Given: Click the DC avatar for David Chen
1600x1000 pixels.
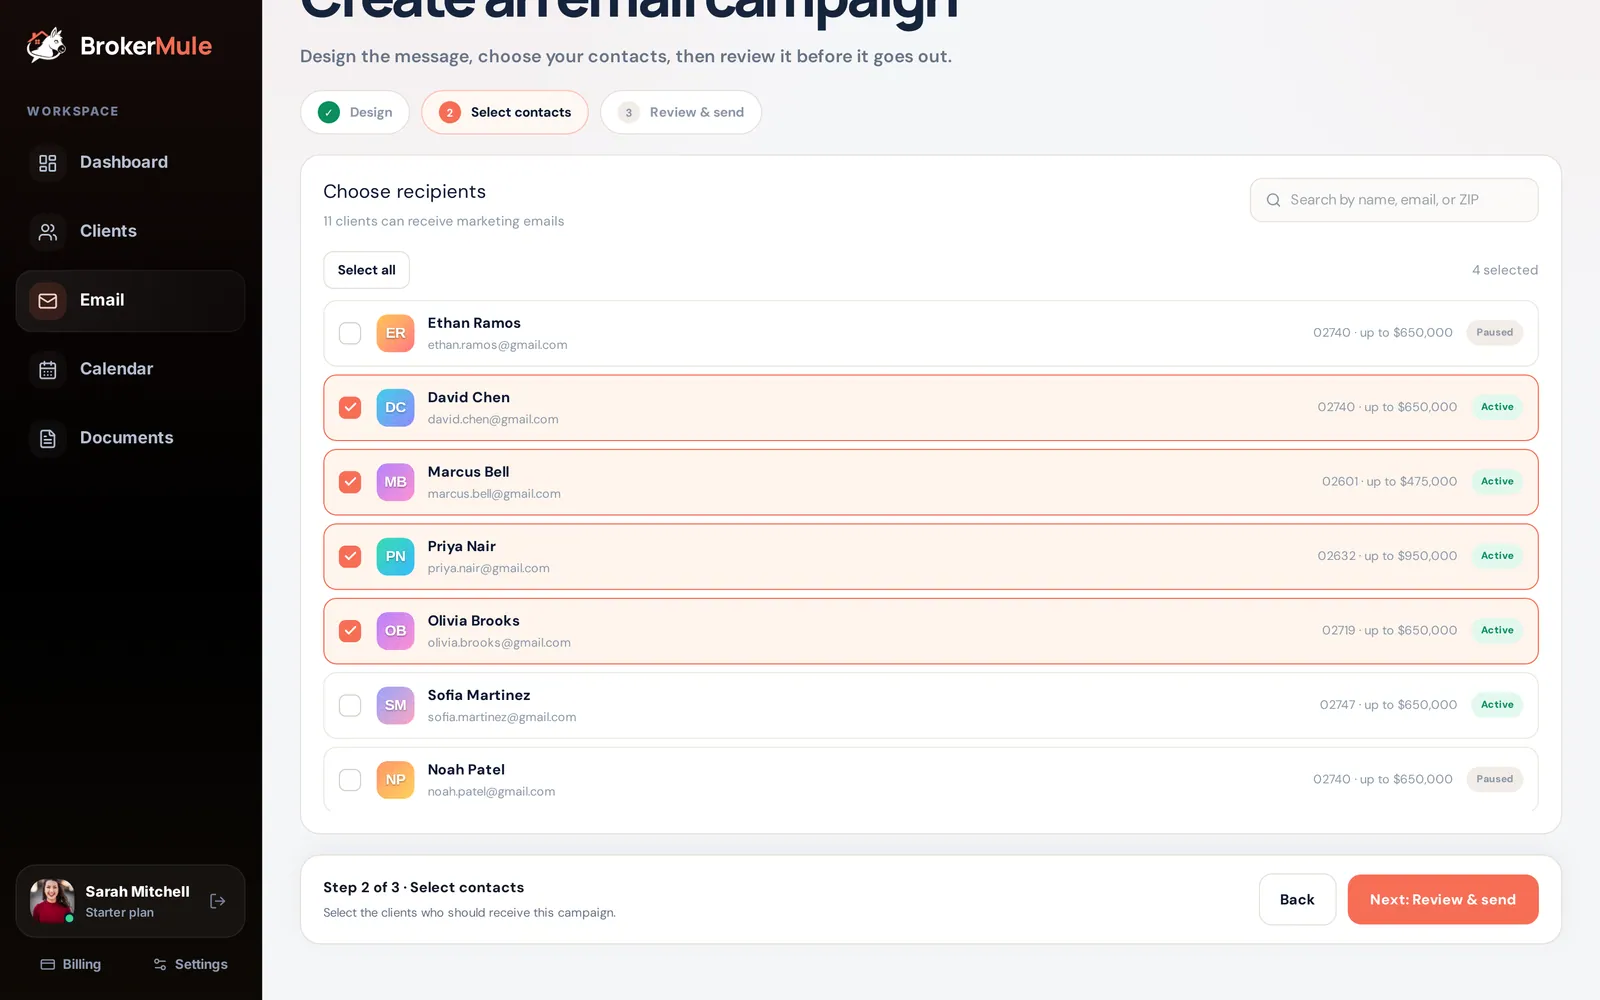Looking at the screenshot, I should [395, 408].
